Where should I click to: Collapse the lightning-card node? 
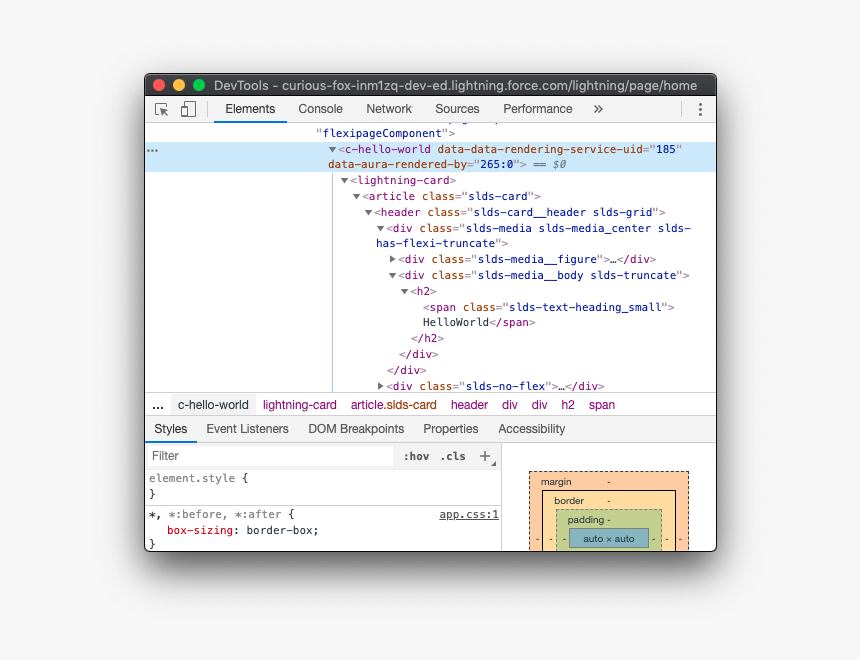pos(345,181)
